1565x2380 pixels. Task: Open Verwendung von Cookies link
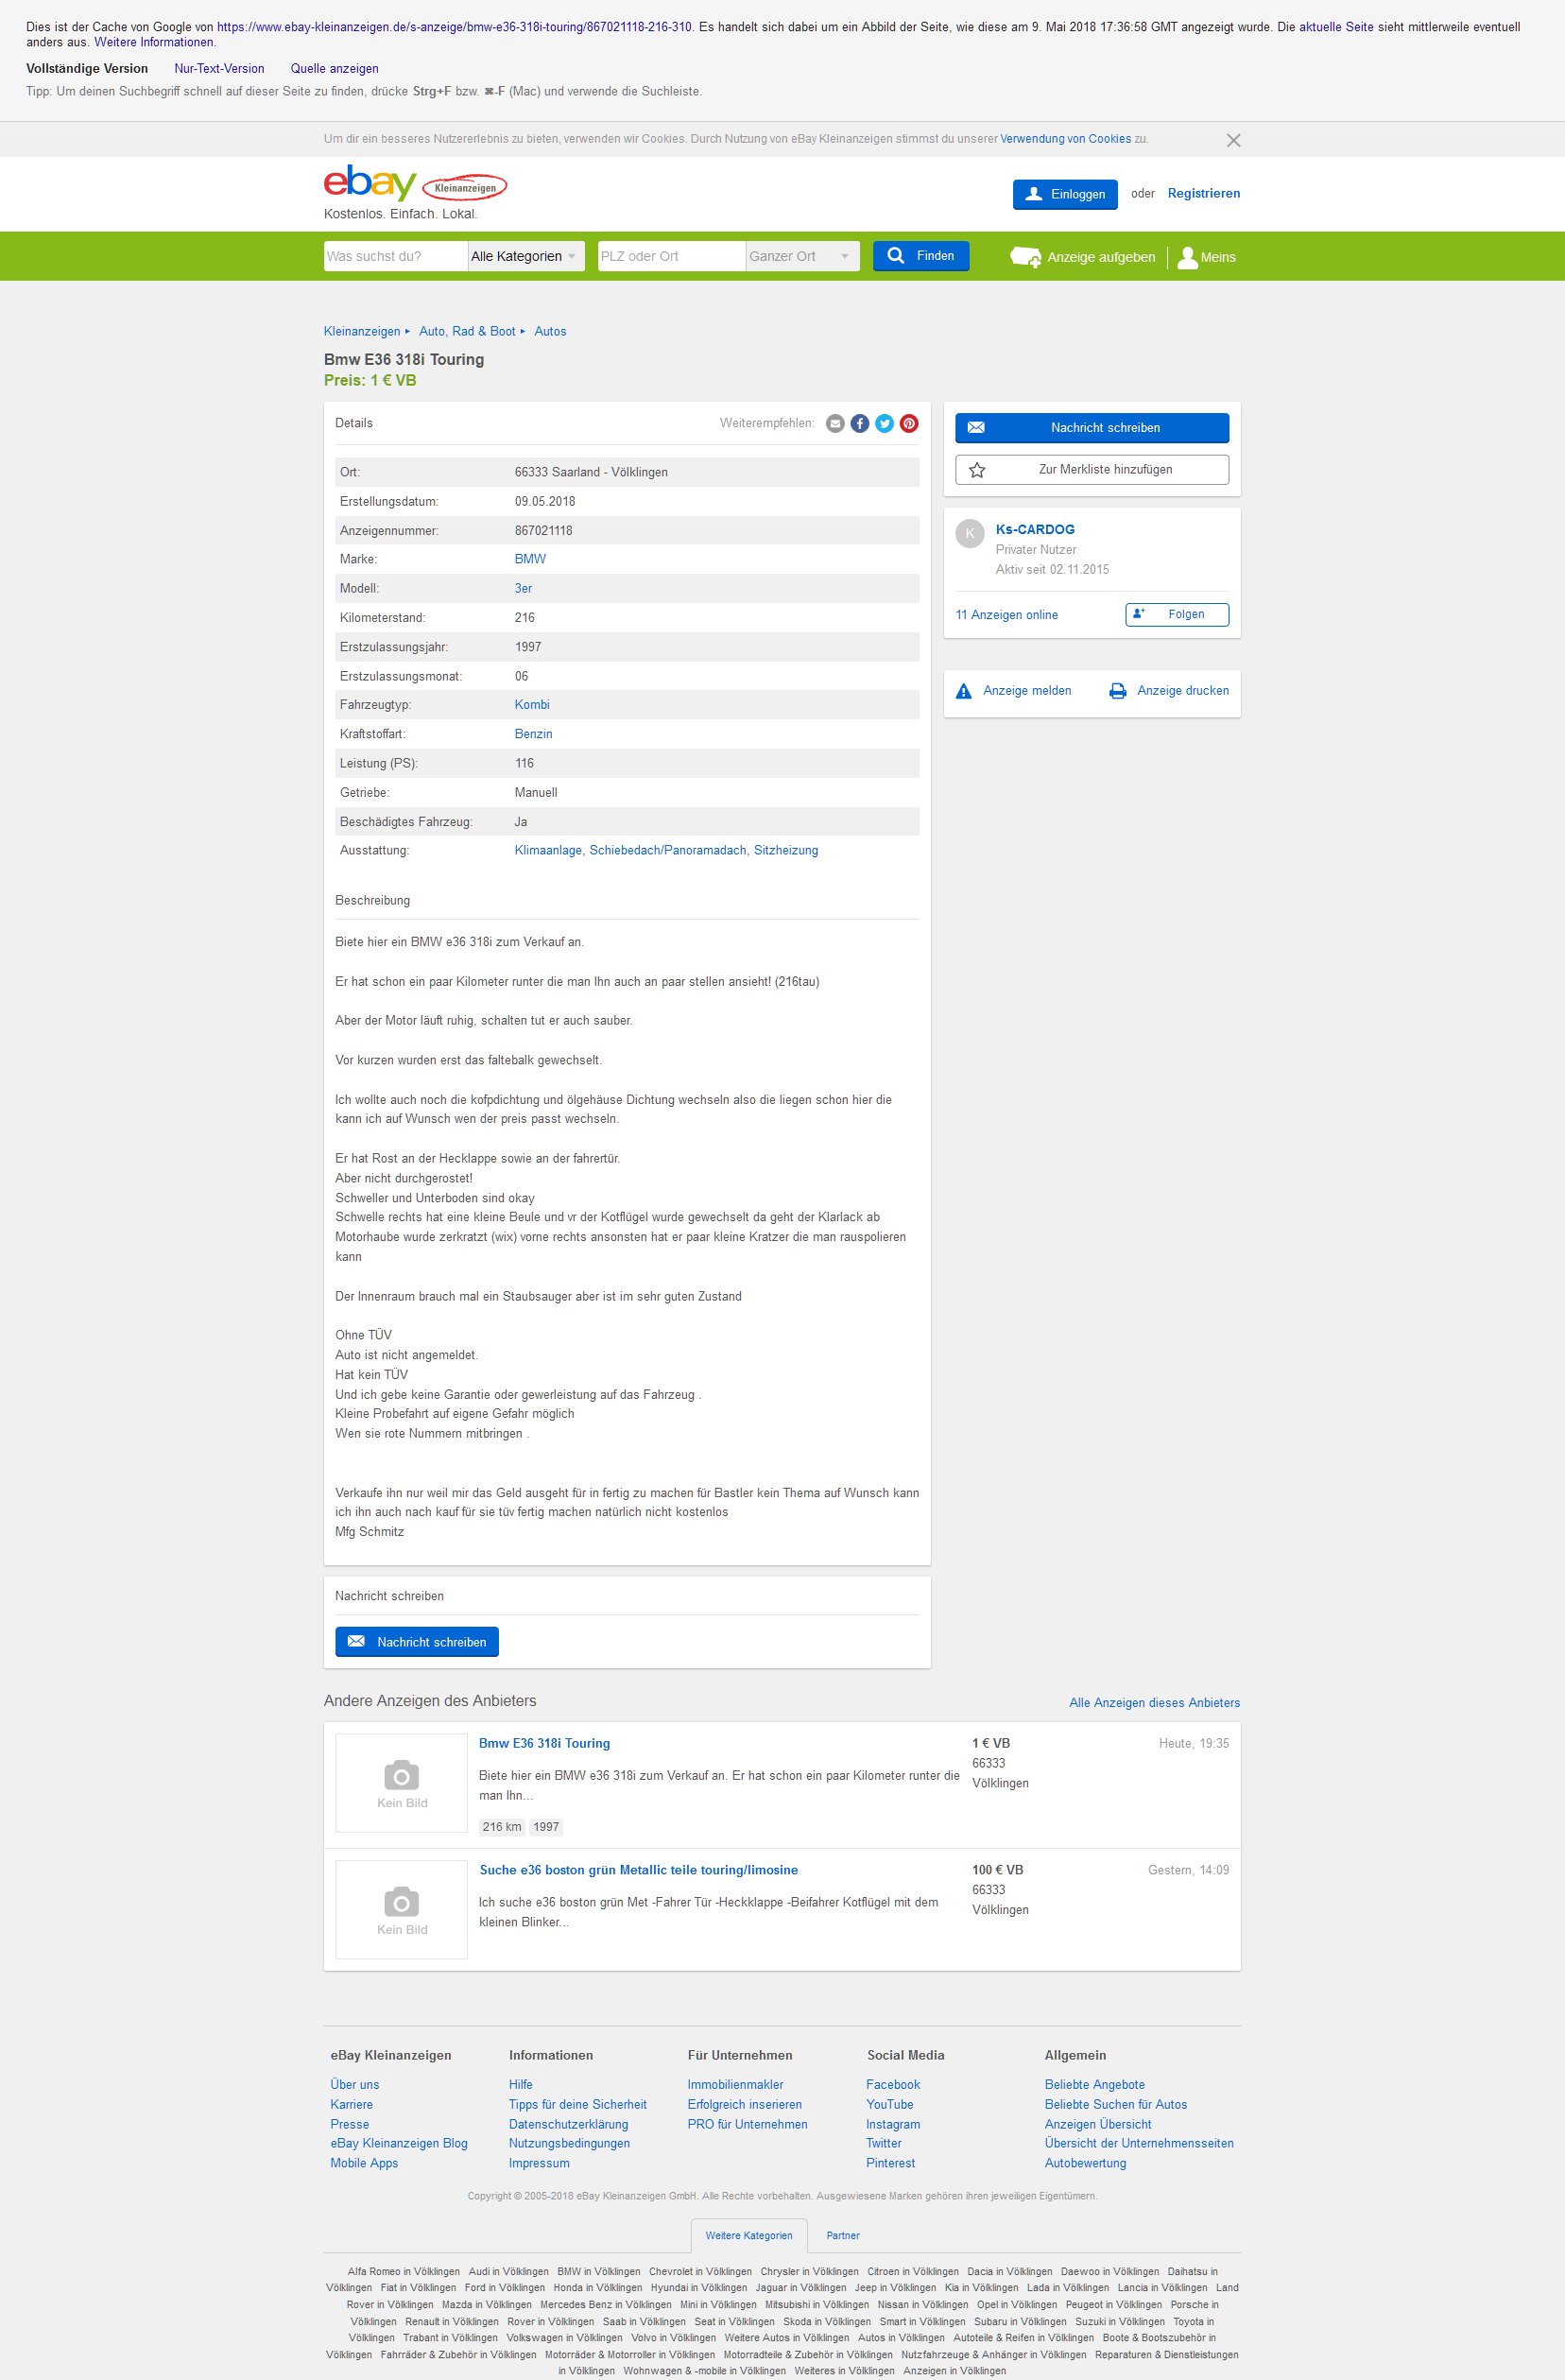(1065, 139)
